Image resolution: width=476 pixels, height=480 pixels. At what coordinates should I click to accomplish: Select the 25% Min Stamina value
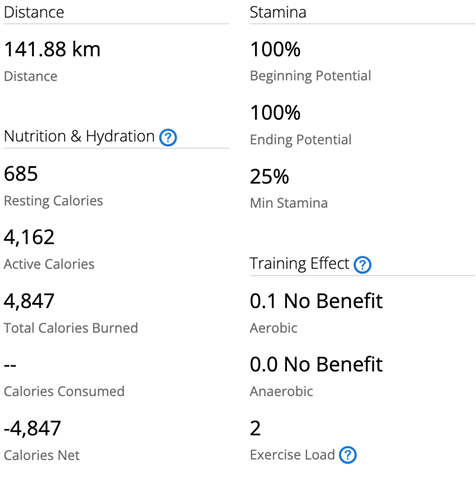(x=269, y=176)
